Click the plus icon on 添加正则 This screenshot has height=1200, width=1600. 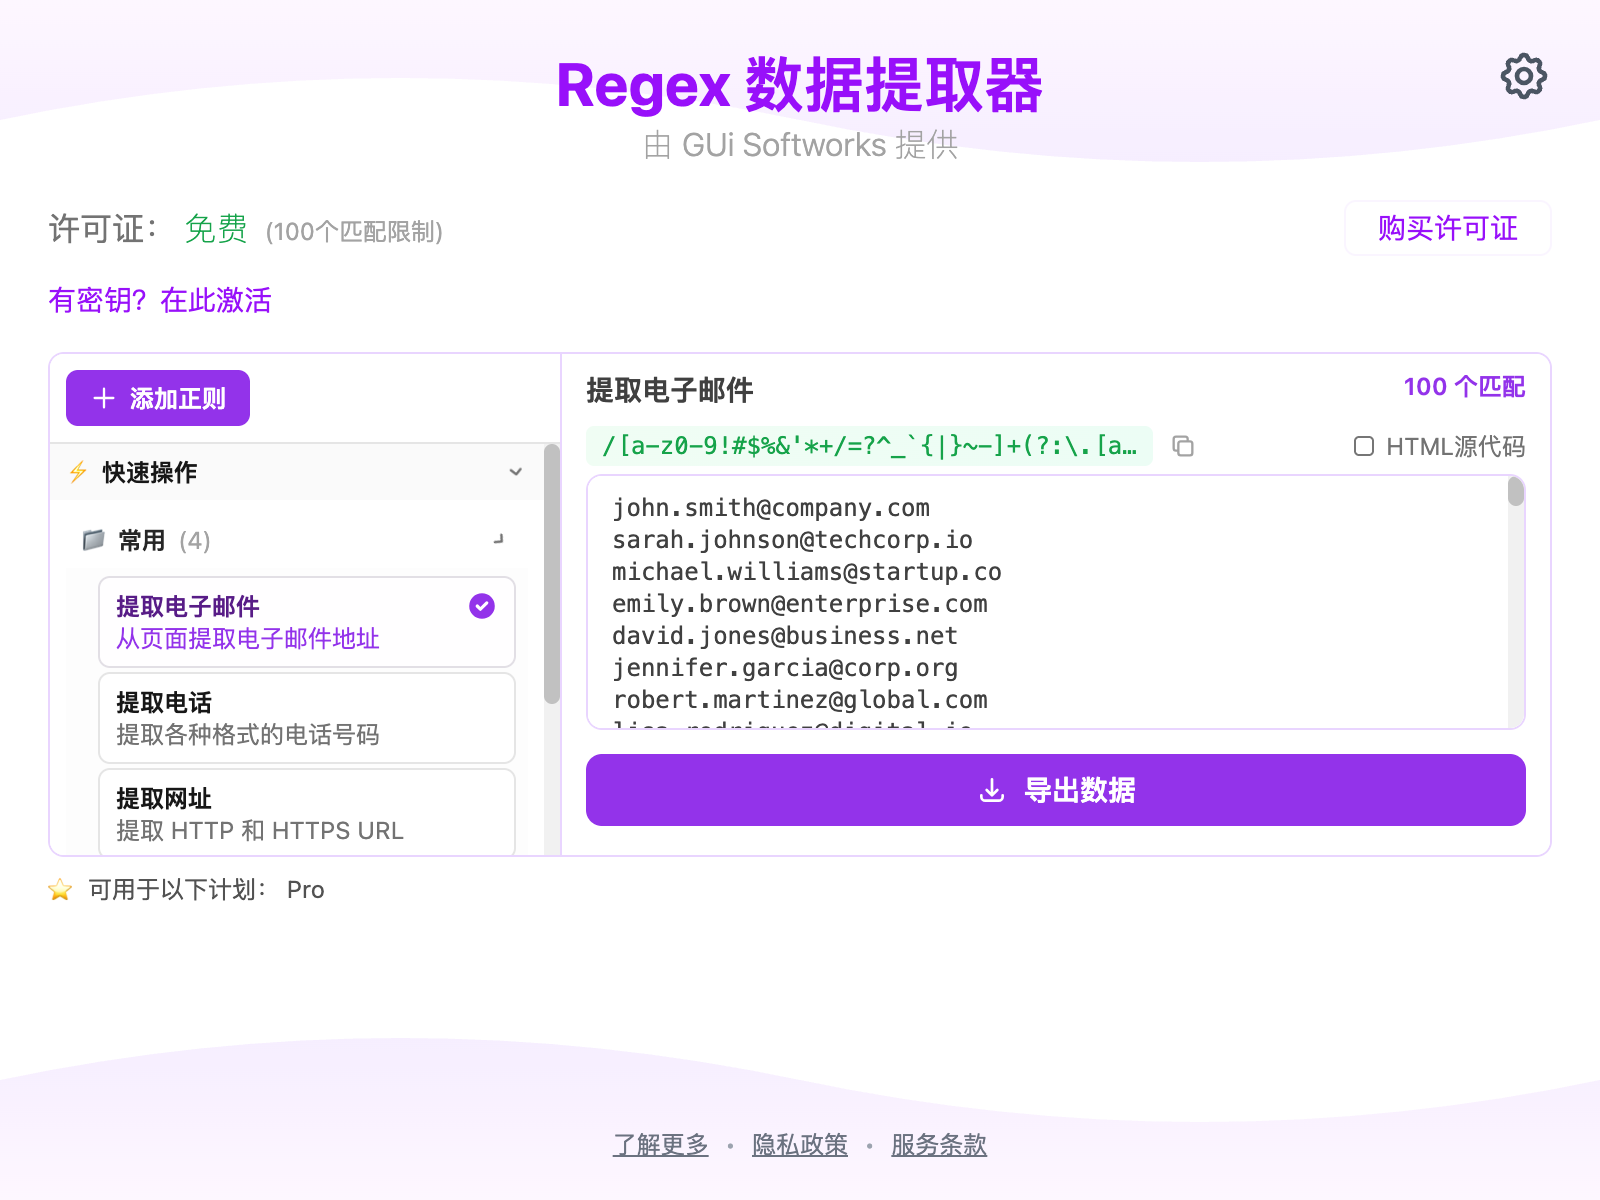(104, 398)
